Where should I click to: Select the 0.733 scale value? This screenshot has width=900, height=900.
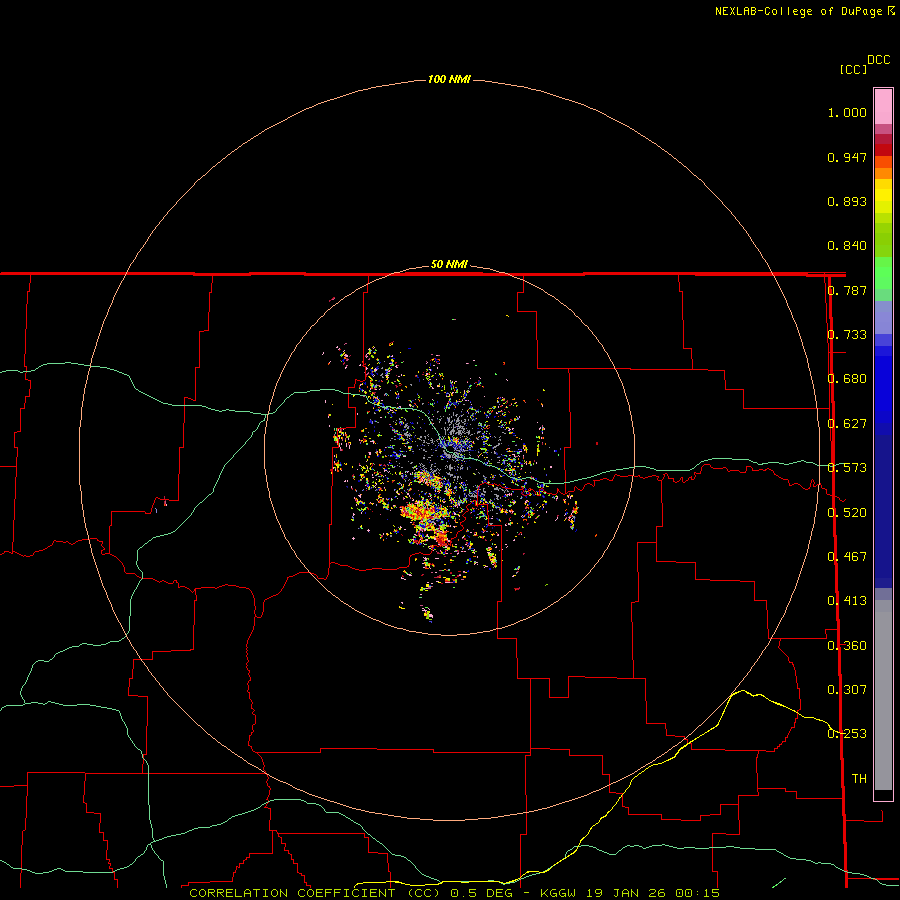pos(847,335)
